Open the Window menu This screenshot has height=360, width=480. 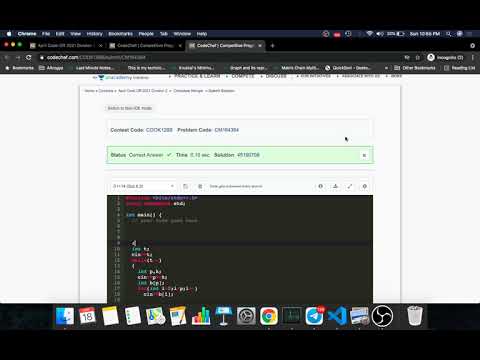tap(182, 34)
